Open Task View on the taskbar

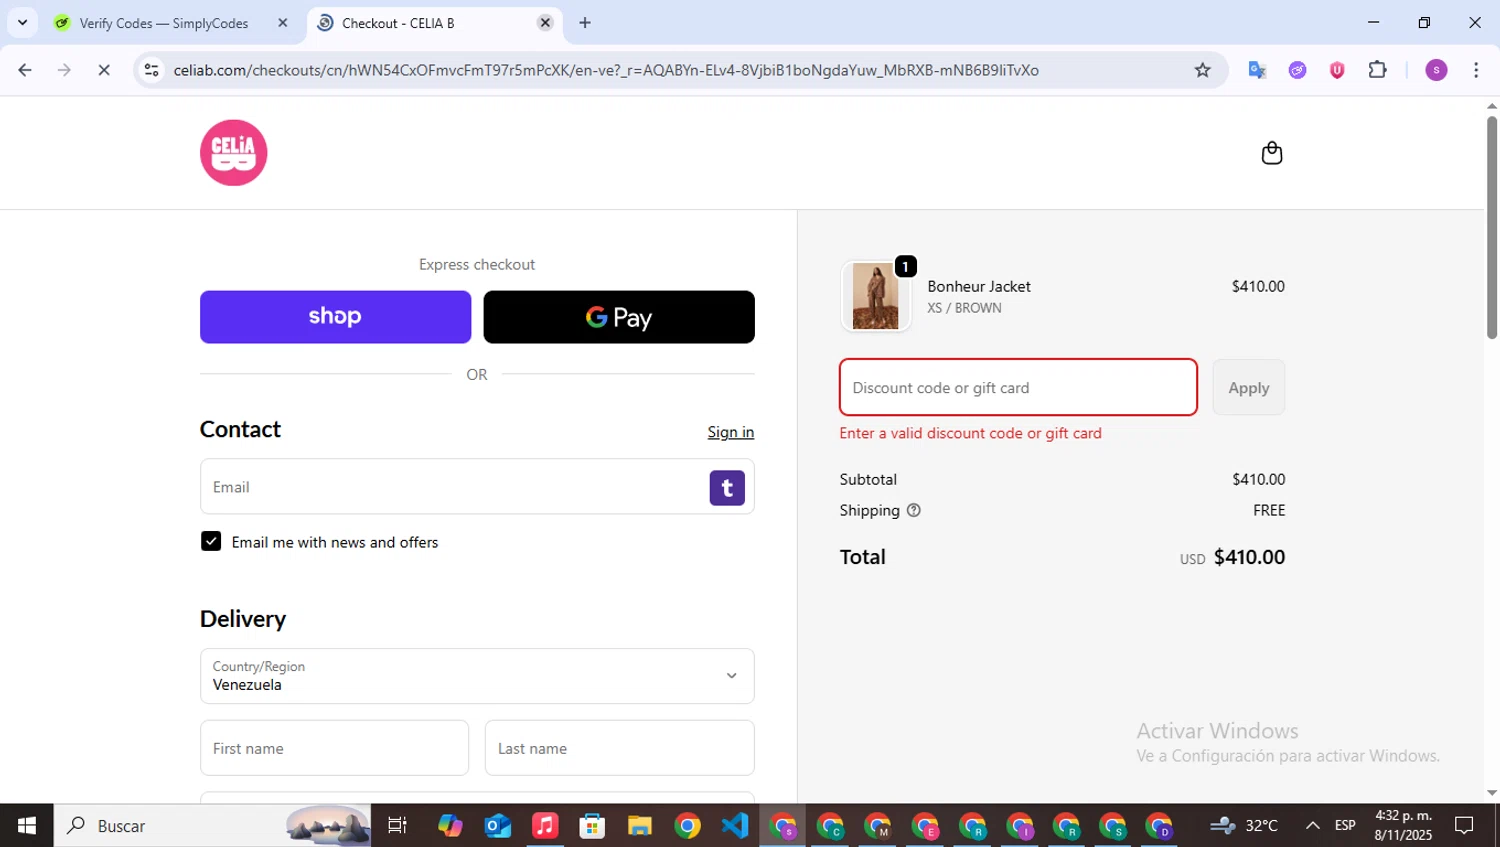click(397, 826)
